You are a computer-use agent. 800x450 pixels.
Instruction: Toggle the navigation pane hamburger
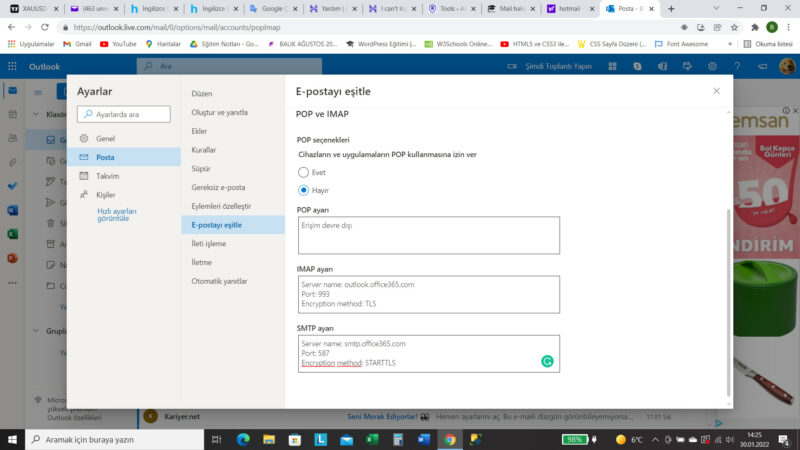tap(38, 92)
